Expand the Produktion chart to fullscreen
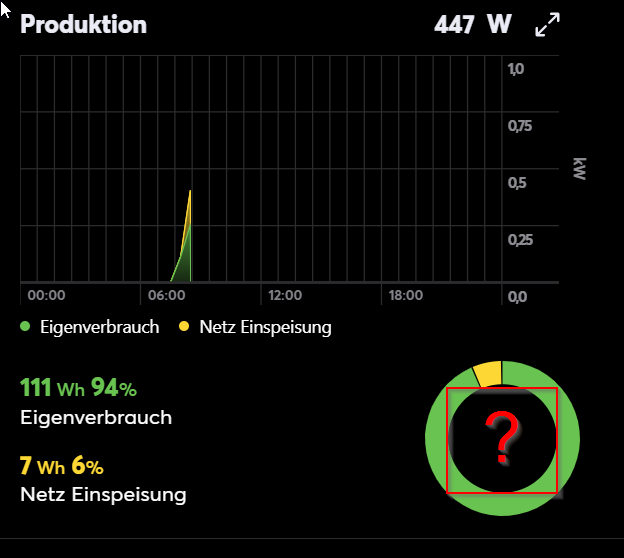 click(x=547, y=26)
